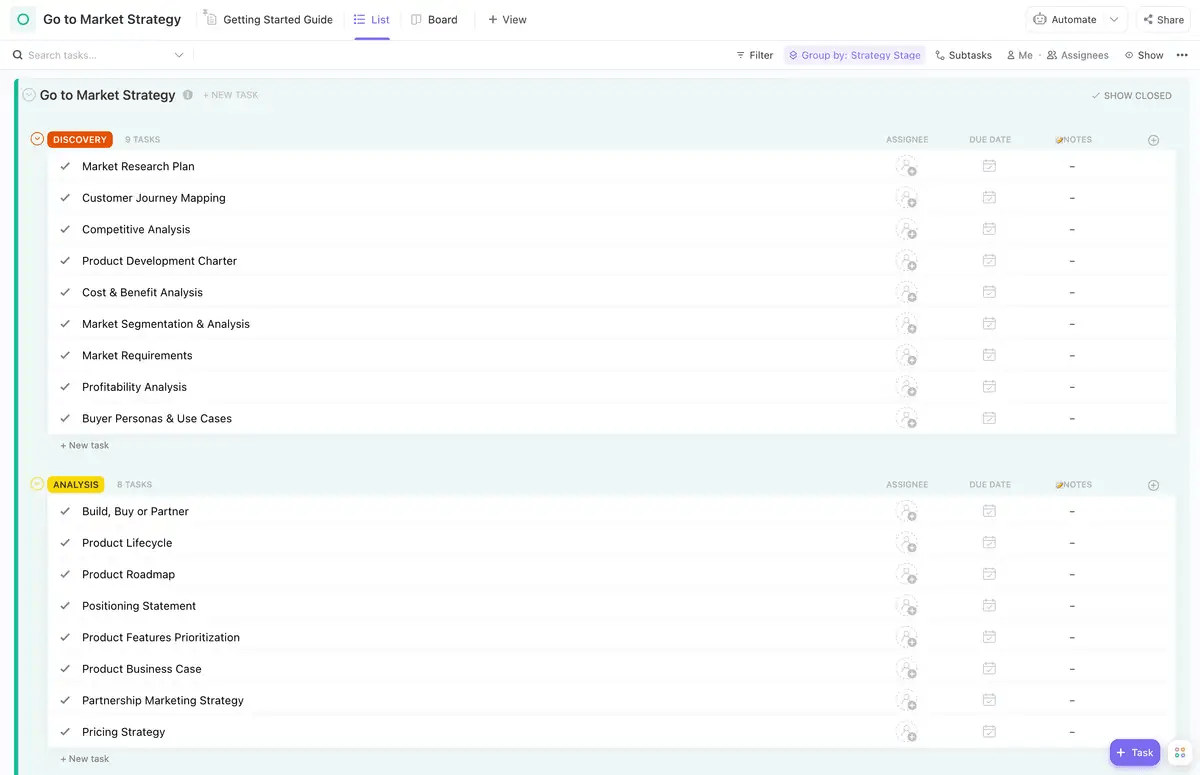1200x775 pixels.
Task: Add a column in the Discovery group
Action: [1153, 140]
